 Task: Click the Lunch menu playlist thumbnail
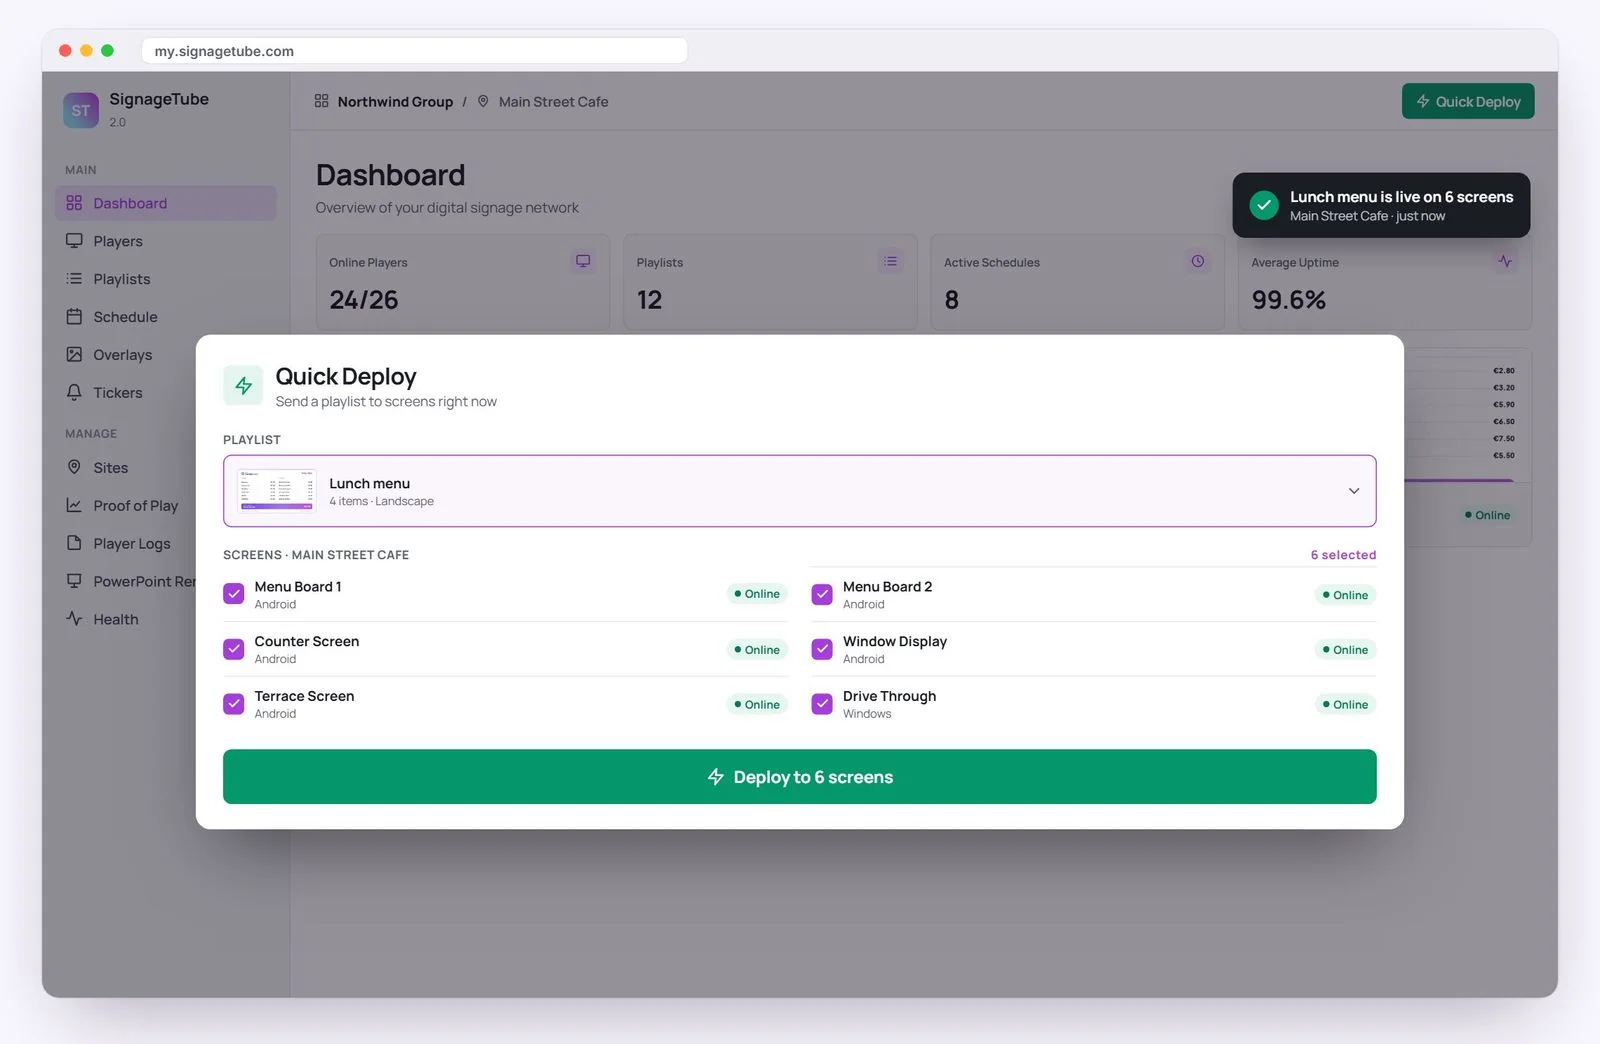(x=277, y=491)
